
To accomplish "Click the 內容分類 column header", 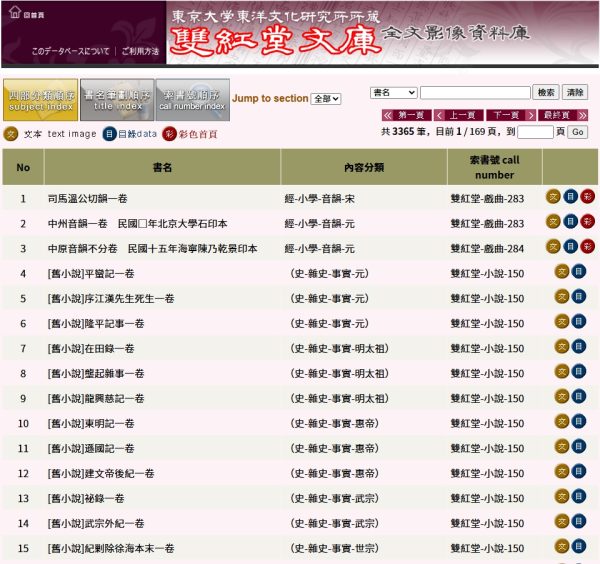I will point(364,167).
